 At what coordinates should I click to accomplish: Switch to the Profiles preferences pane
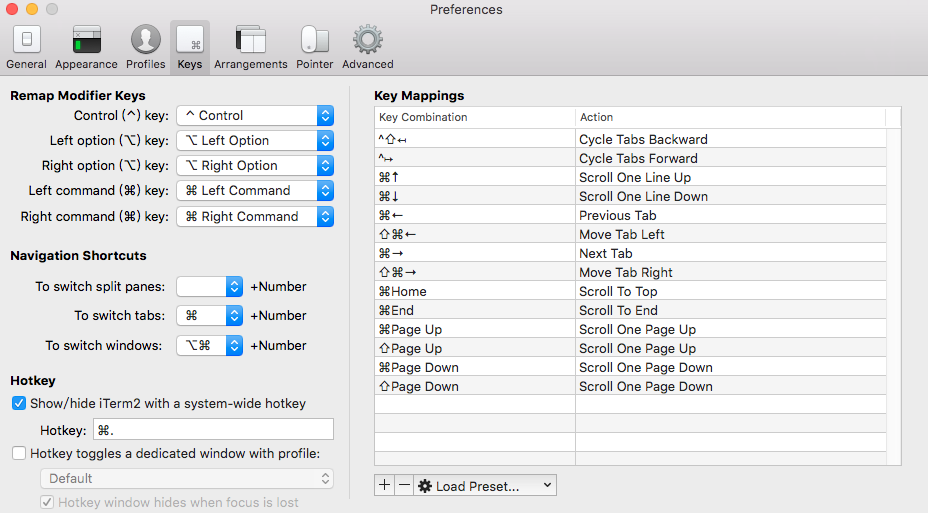146,47
